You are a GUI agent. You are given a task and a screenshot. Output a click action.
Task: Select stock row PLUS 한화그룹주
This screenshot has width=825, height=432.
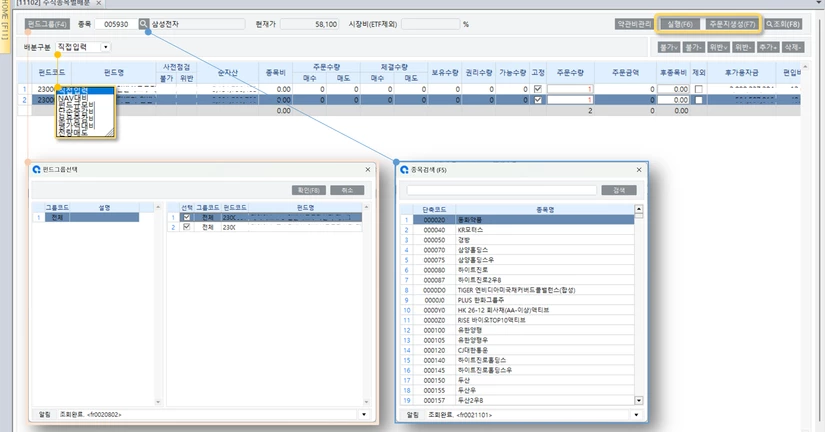pos(518,300)
